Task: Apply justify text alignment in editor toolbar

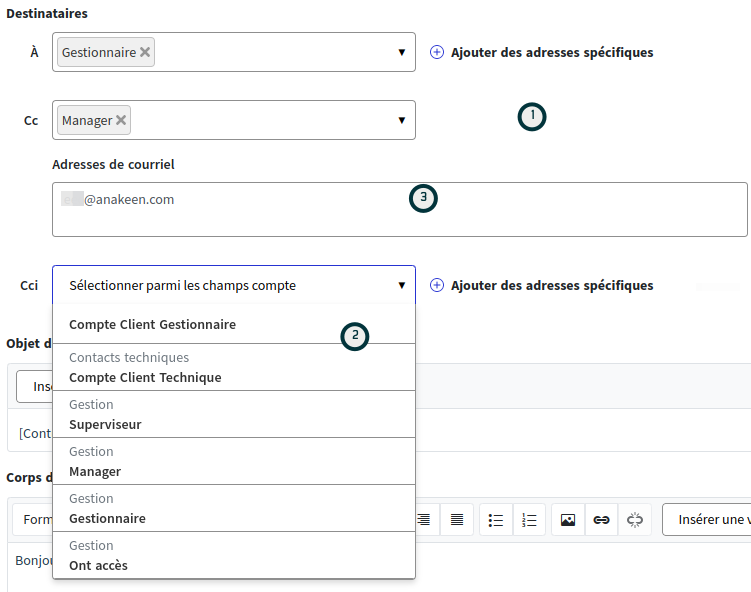Action: pos(457,520)
